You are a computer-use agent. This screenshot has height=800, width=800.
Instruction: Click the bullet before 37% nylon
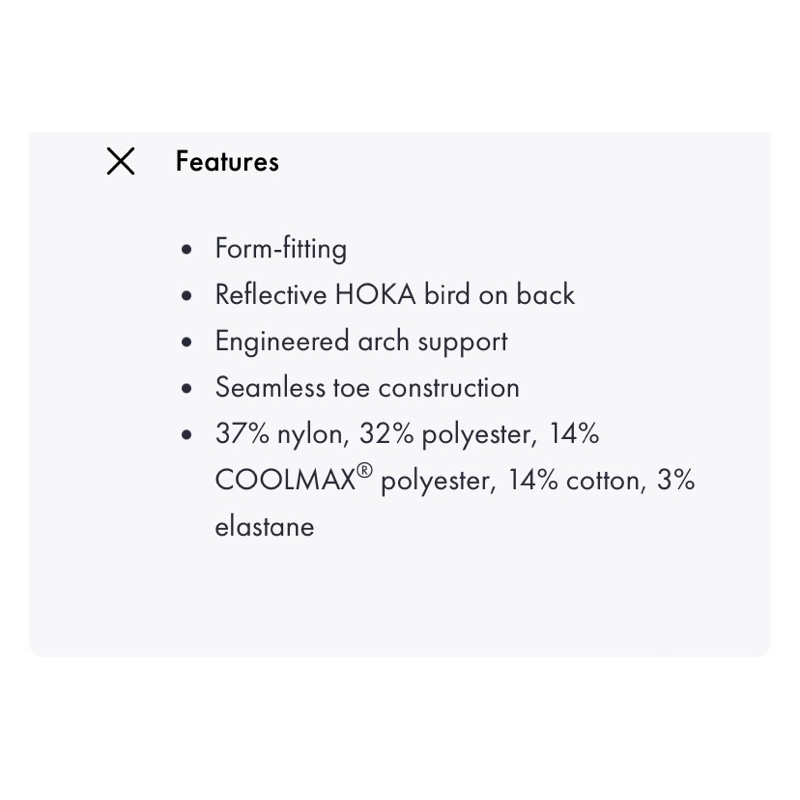tap(187, 435)
